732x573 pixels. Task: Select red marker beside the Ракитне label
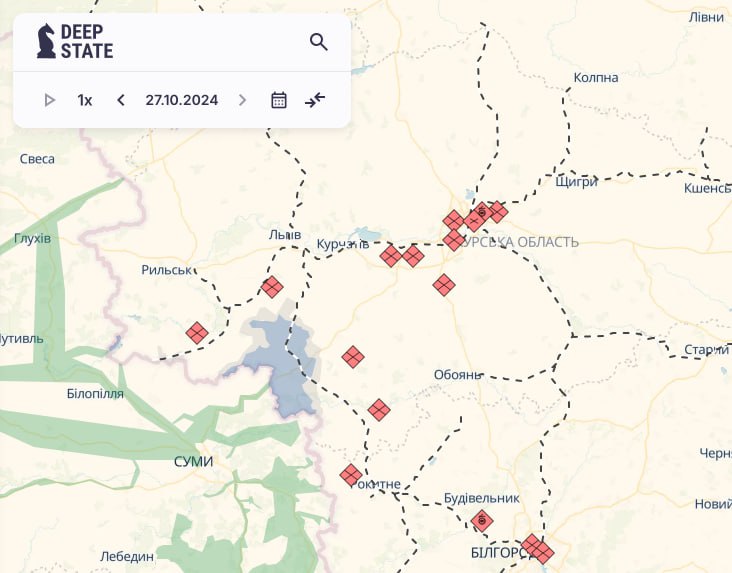pos(350,475)
